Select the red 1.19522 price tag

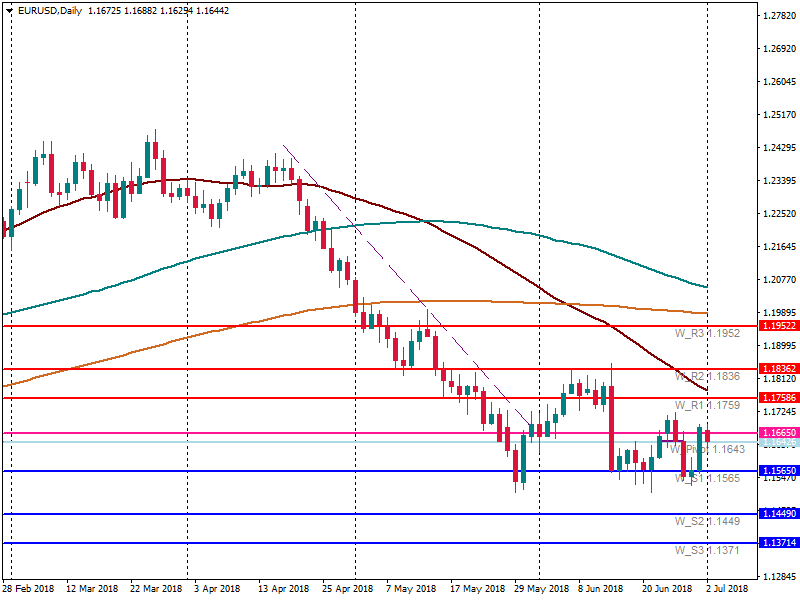tap(779, 326)
